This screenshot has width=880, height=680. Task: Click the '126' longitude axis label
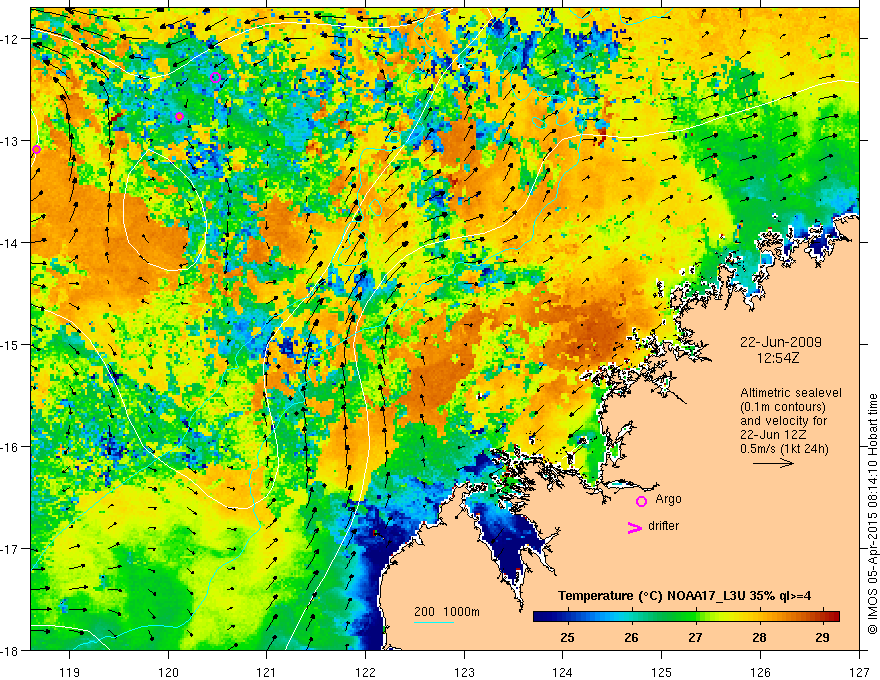(x=760, y=672)
